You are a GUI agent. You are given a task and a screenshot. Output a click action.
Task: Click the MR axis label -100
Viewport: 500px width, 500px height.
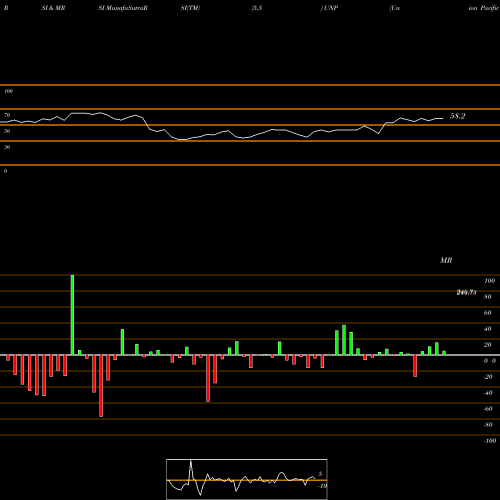(x=490, y=441)
